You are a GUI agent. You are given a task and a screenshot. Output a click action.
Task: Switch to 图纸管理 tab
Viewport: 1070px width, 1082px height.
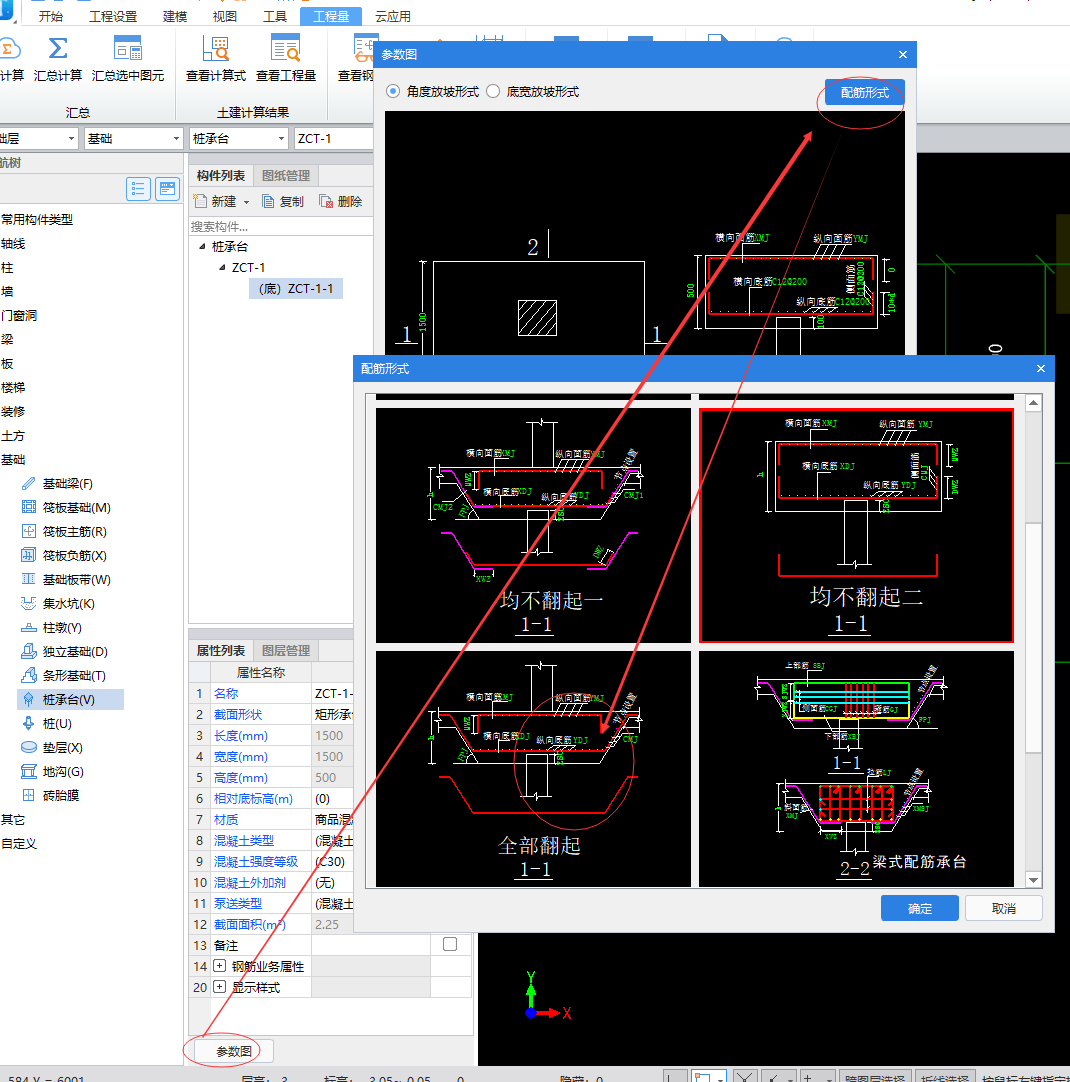286,175
